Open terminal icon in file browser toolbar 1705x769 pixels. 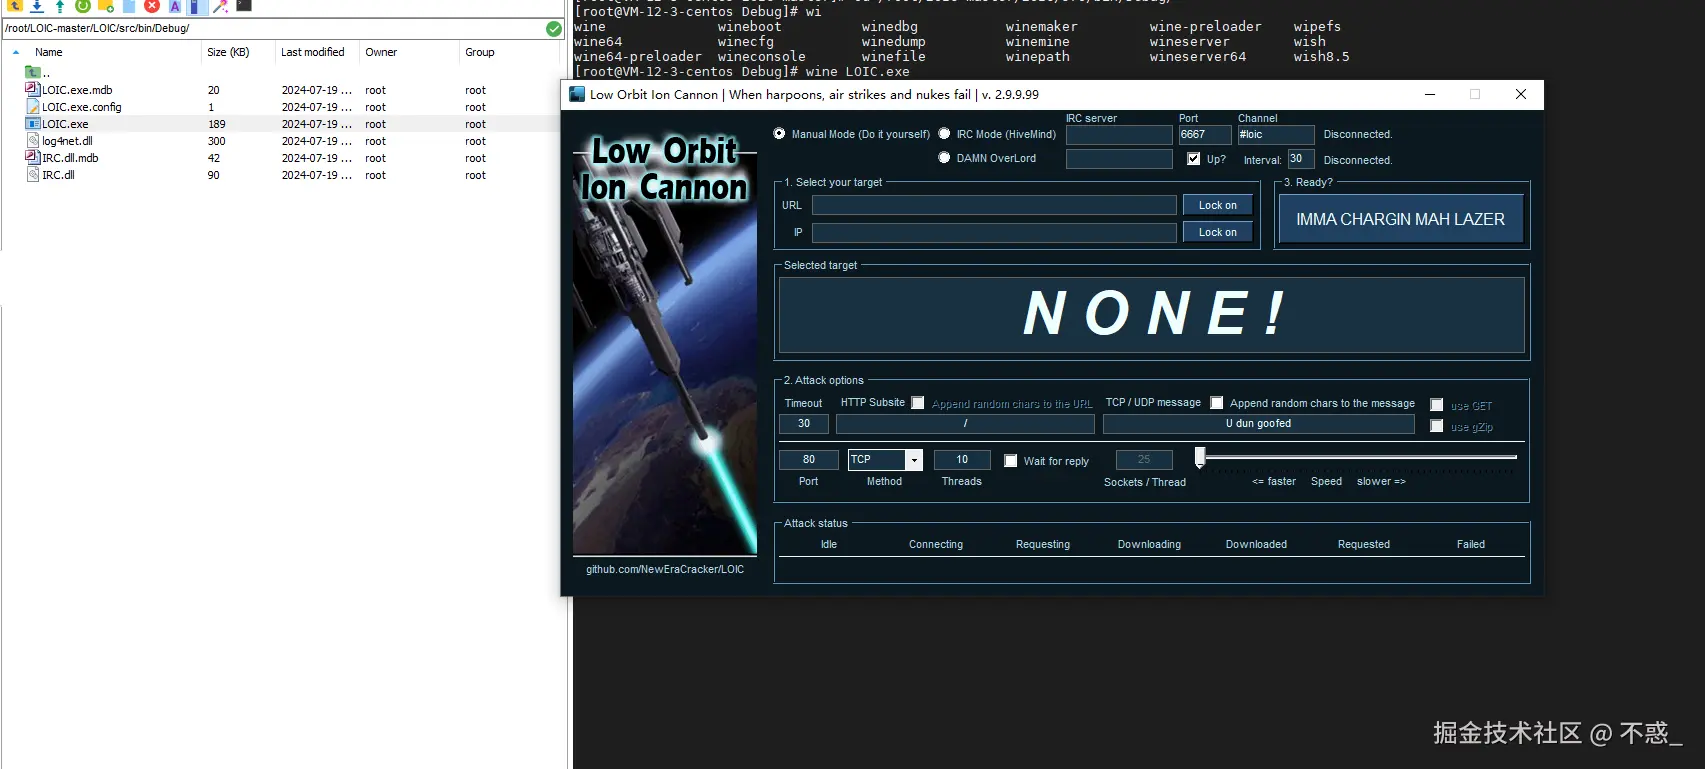click(x=244, y=5)
